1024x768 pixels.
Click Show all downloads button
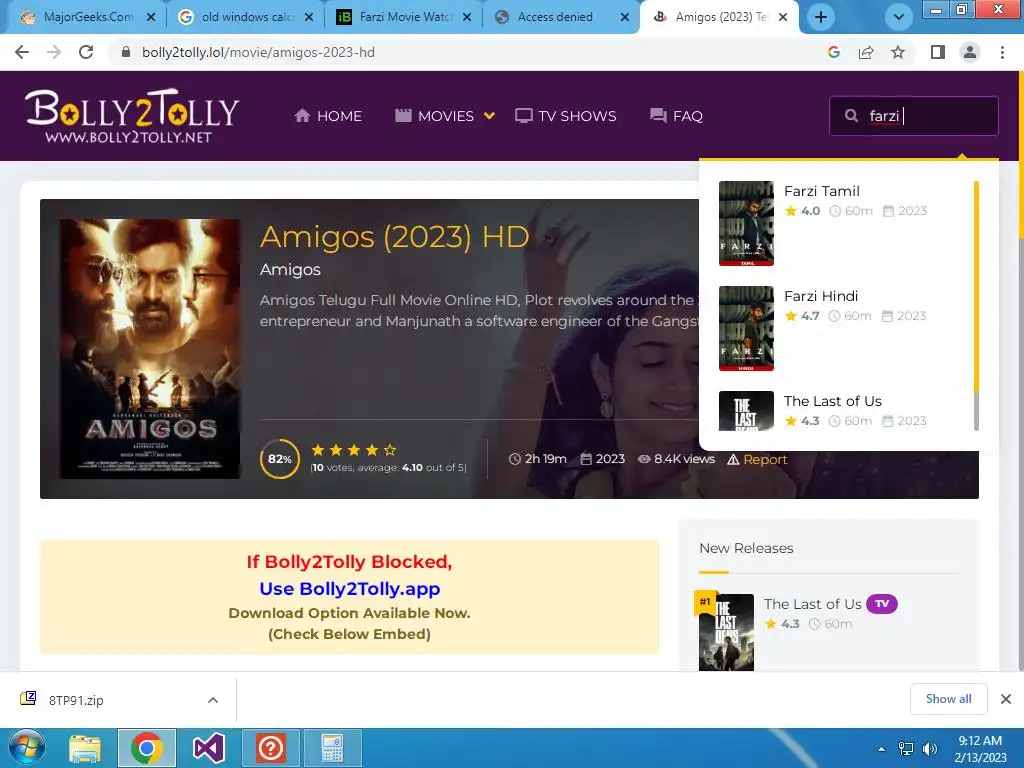tap(948, 699)
